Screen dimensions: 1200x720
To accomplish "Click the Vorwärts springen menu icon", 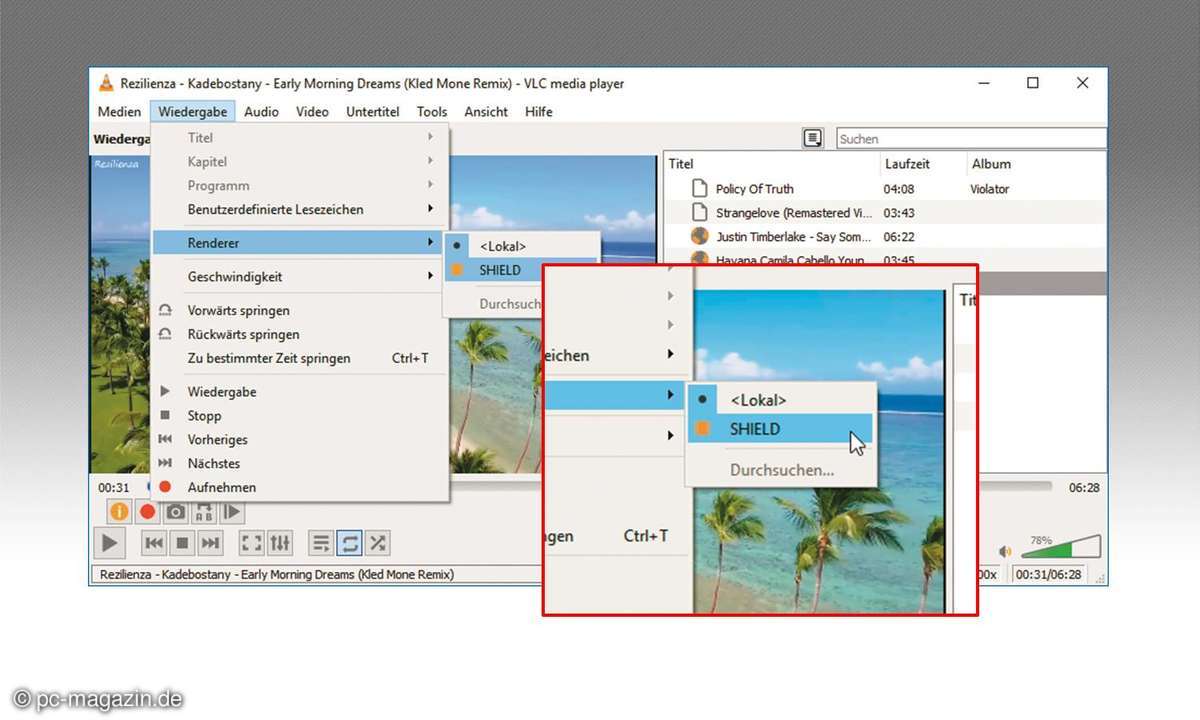I will click(166, 310).
